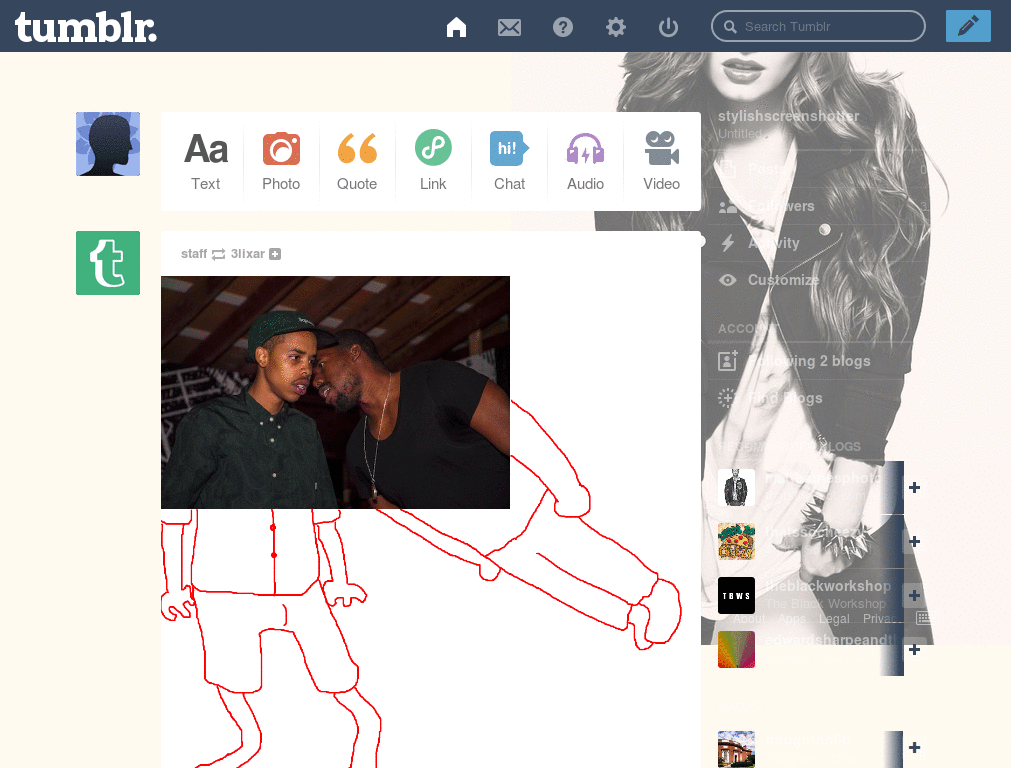Screen dimensions: 1024x768
Task: Open Settings via the gear icon
Action: pyautogui.click(x=615, y=27)
